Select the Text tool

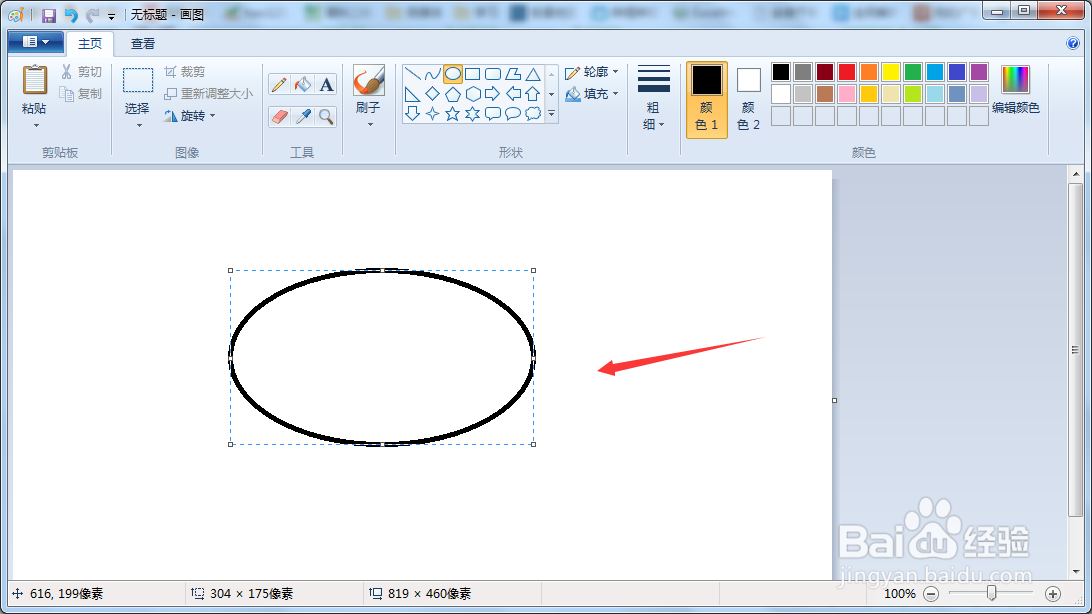click(x=326, y=85)
